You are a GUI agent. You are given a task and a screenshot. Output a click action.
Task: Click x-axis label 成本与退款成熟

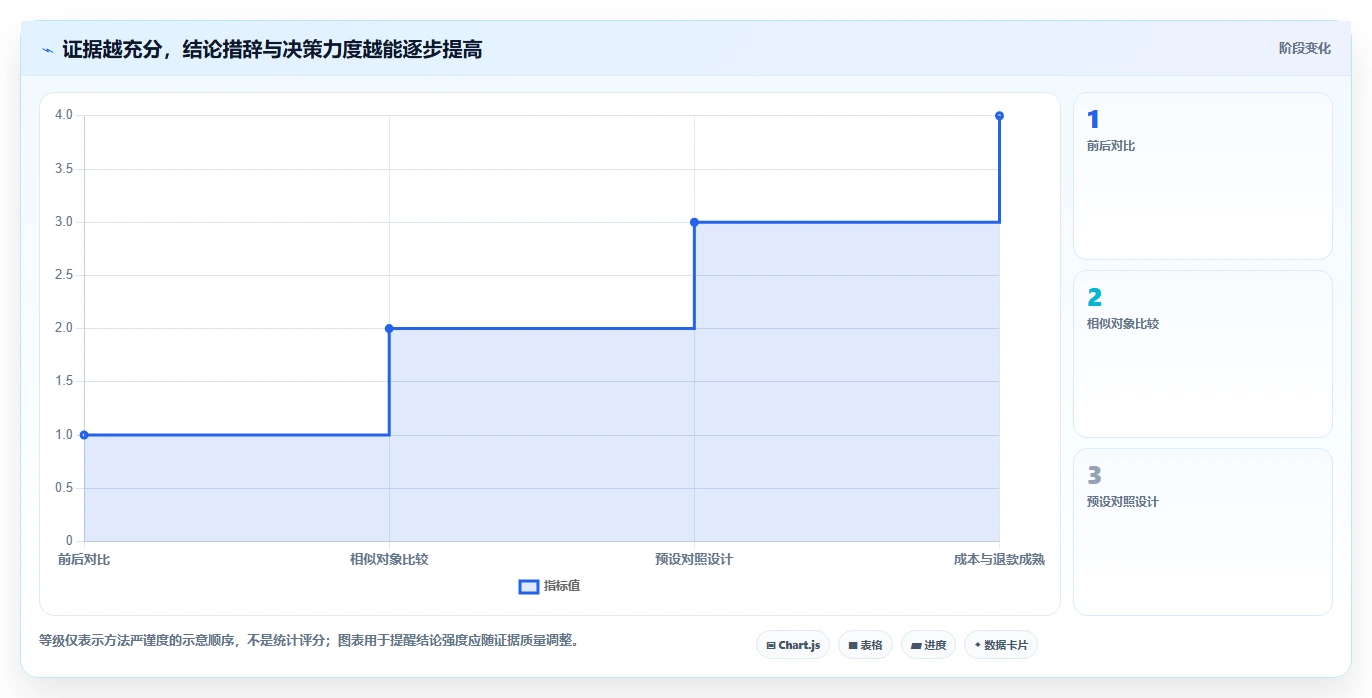click(999, 559)
